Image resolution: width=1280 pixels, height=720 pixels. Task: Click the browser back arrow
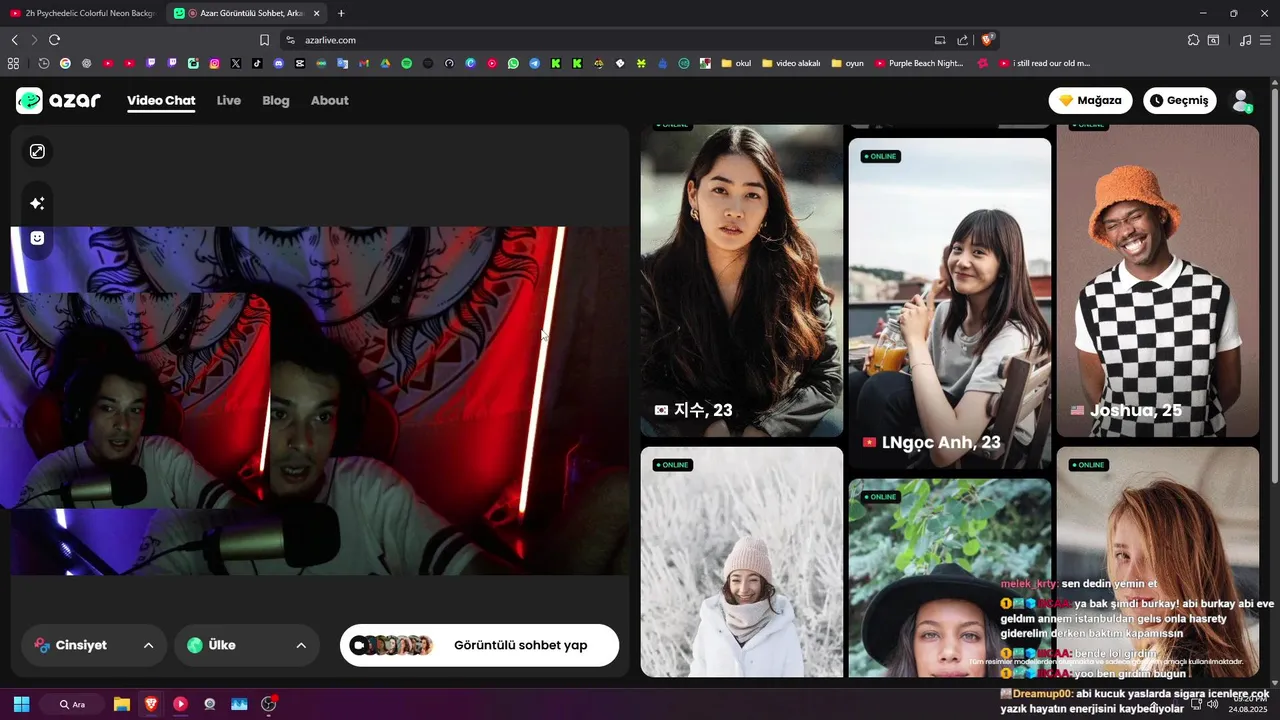[14, 40]
